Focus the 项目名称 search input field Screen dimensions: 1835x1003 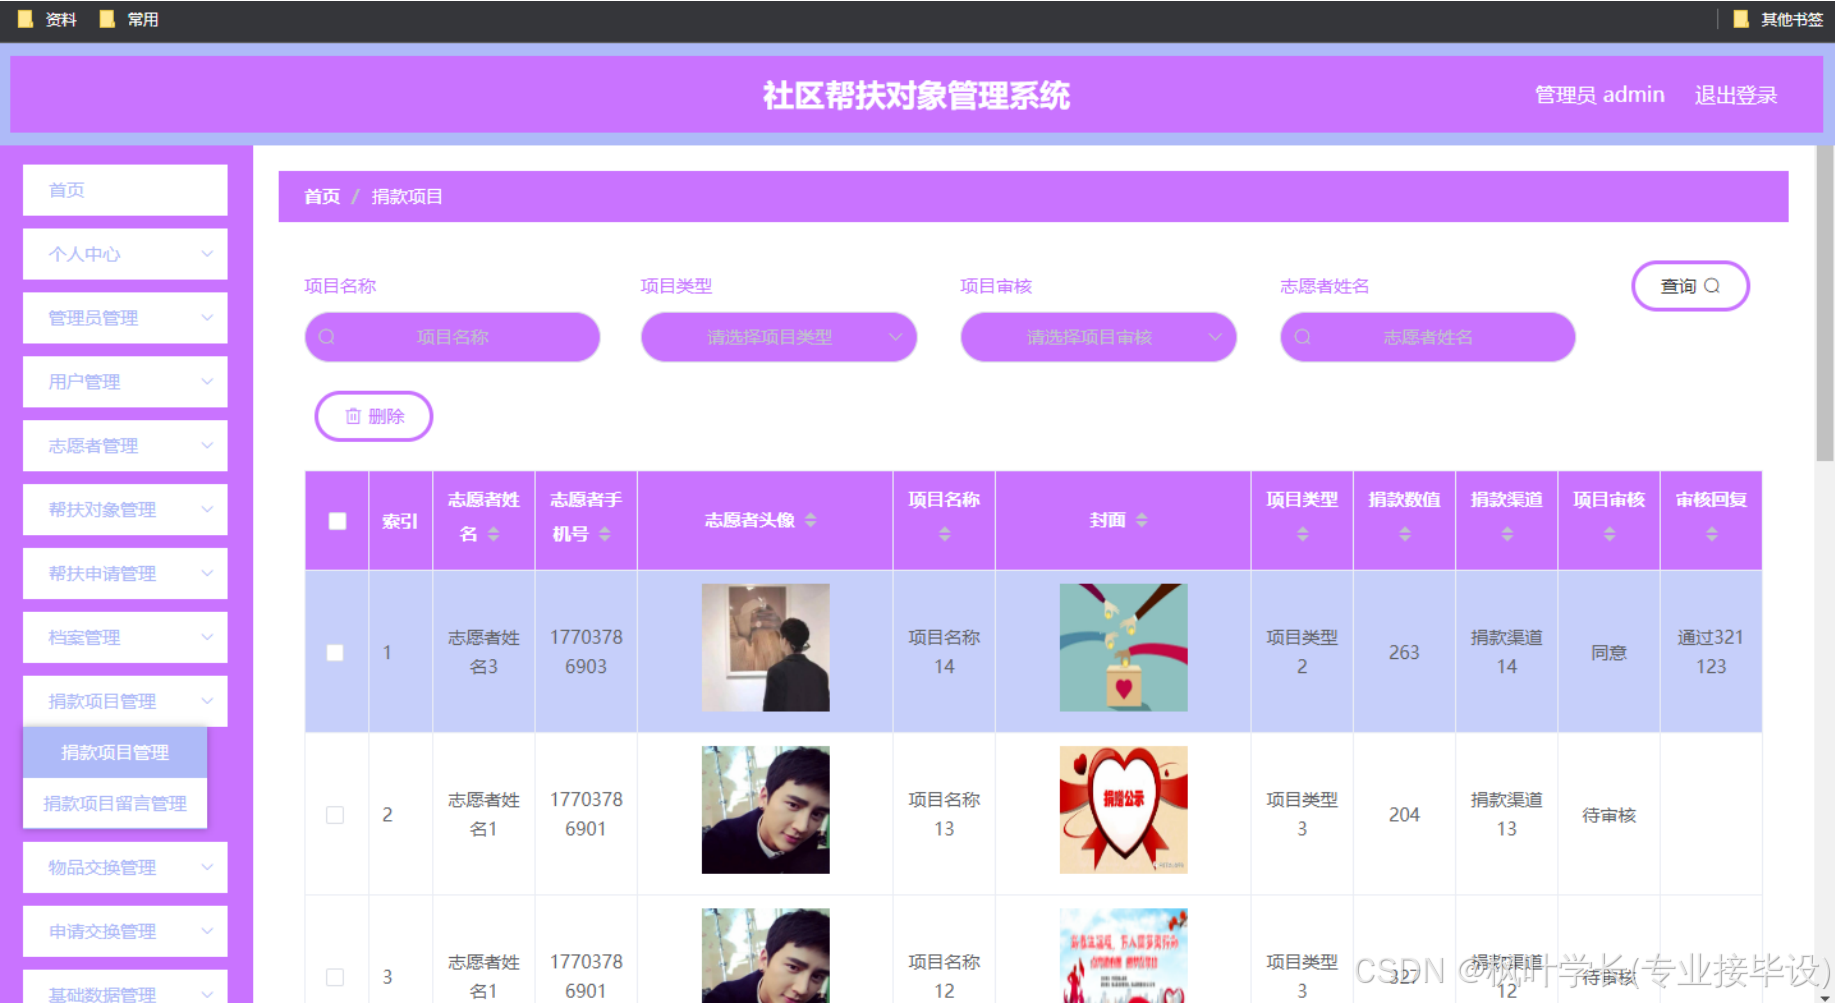(452, 337)
